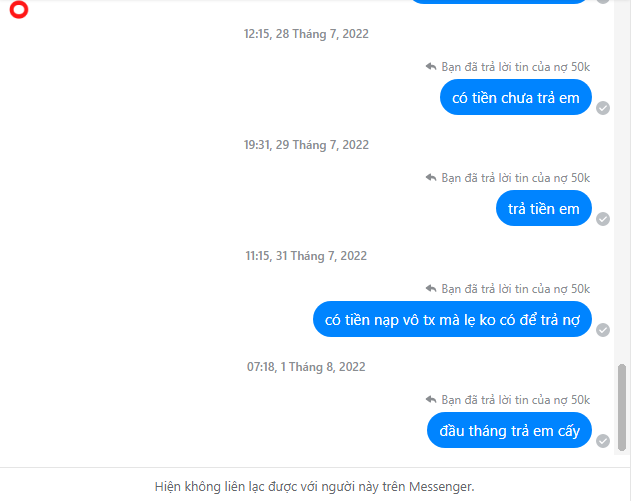Click notice 'Hiện không liên lạc được với người này'

coord(315,487)
